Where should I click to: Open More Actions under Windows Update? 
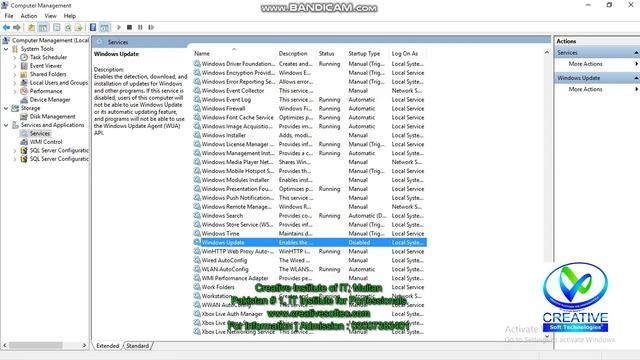pos(585,89)
